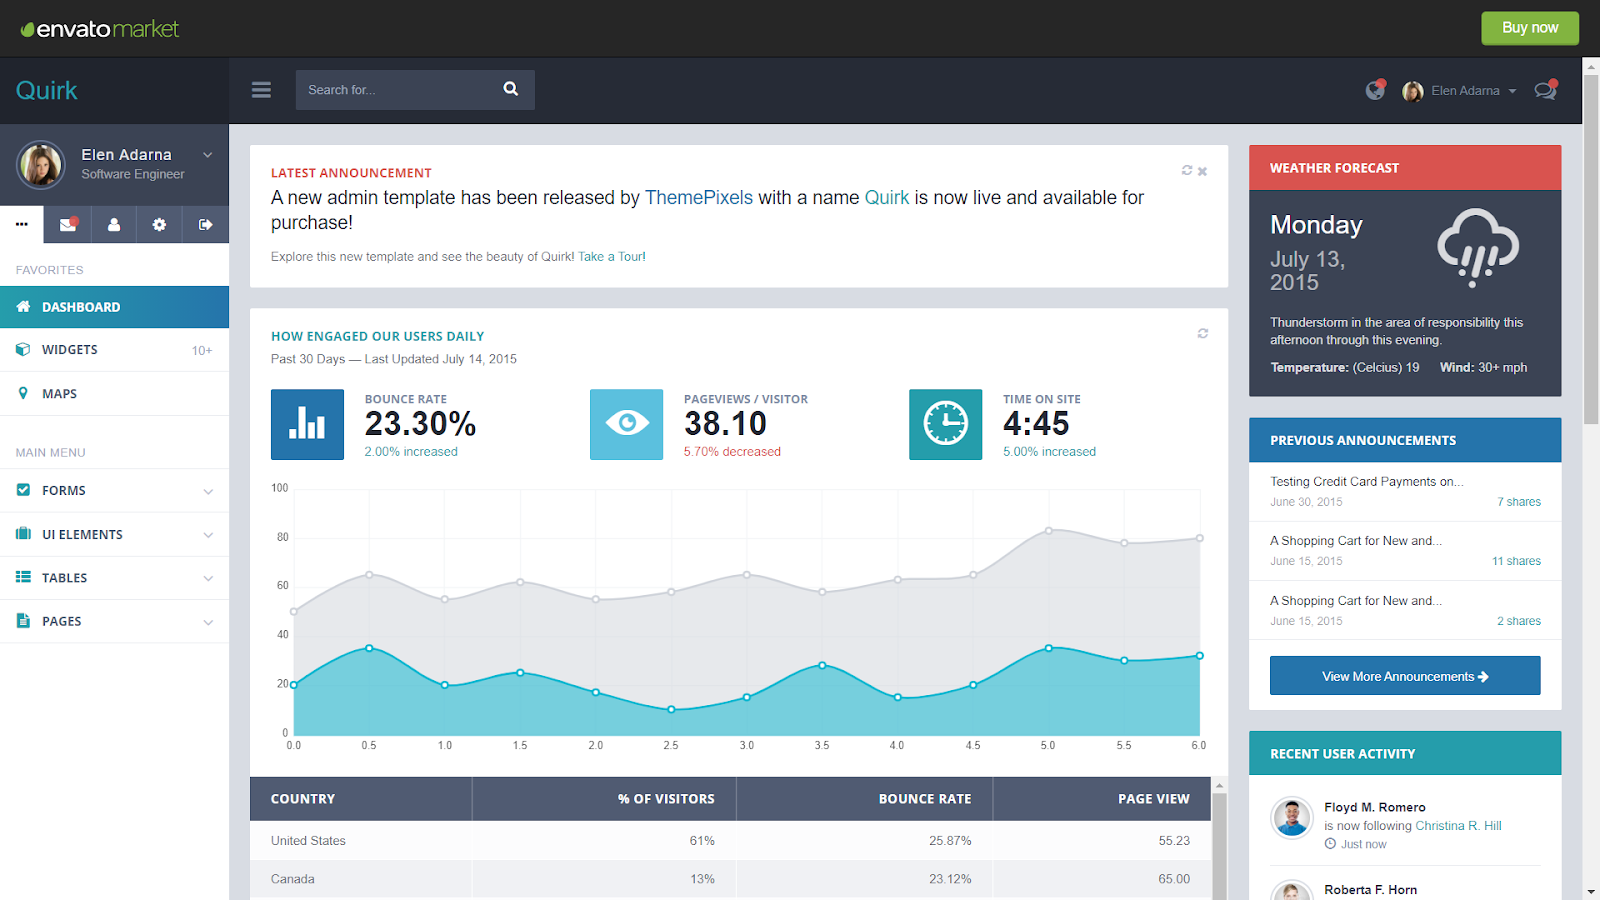Select the sidebar user profile icon tab
The image size is (1600, 900).
point(114,225)
